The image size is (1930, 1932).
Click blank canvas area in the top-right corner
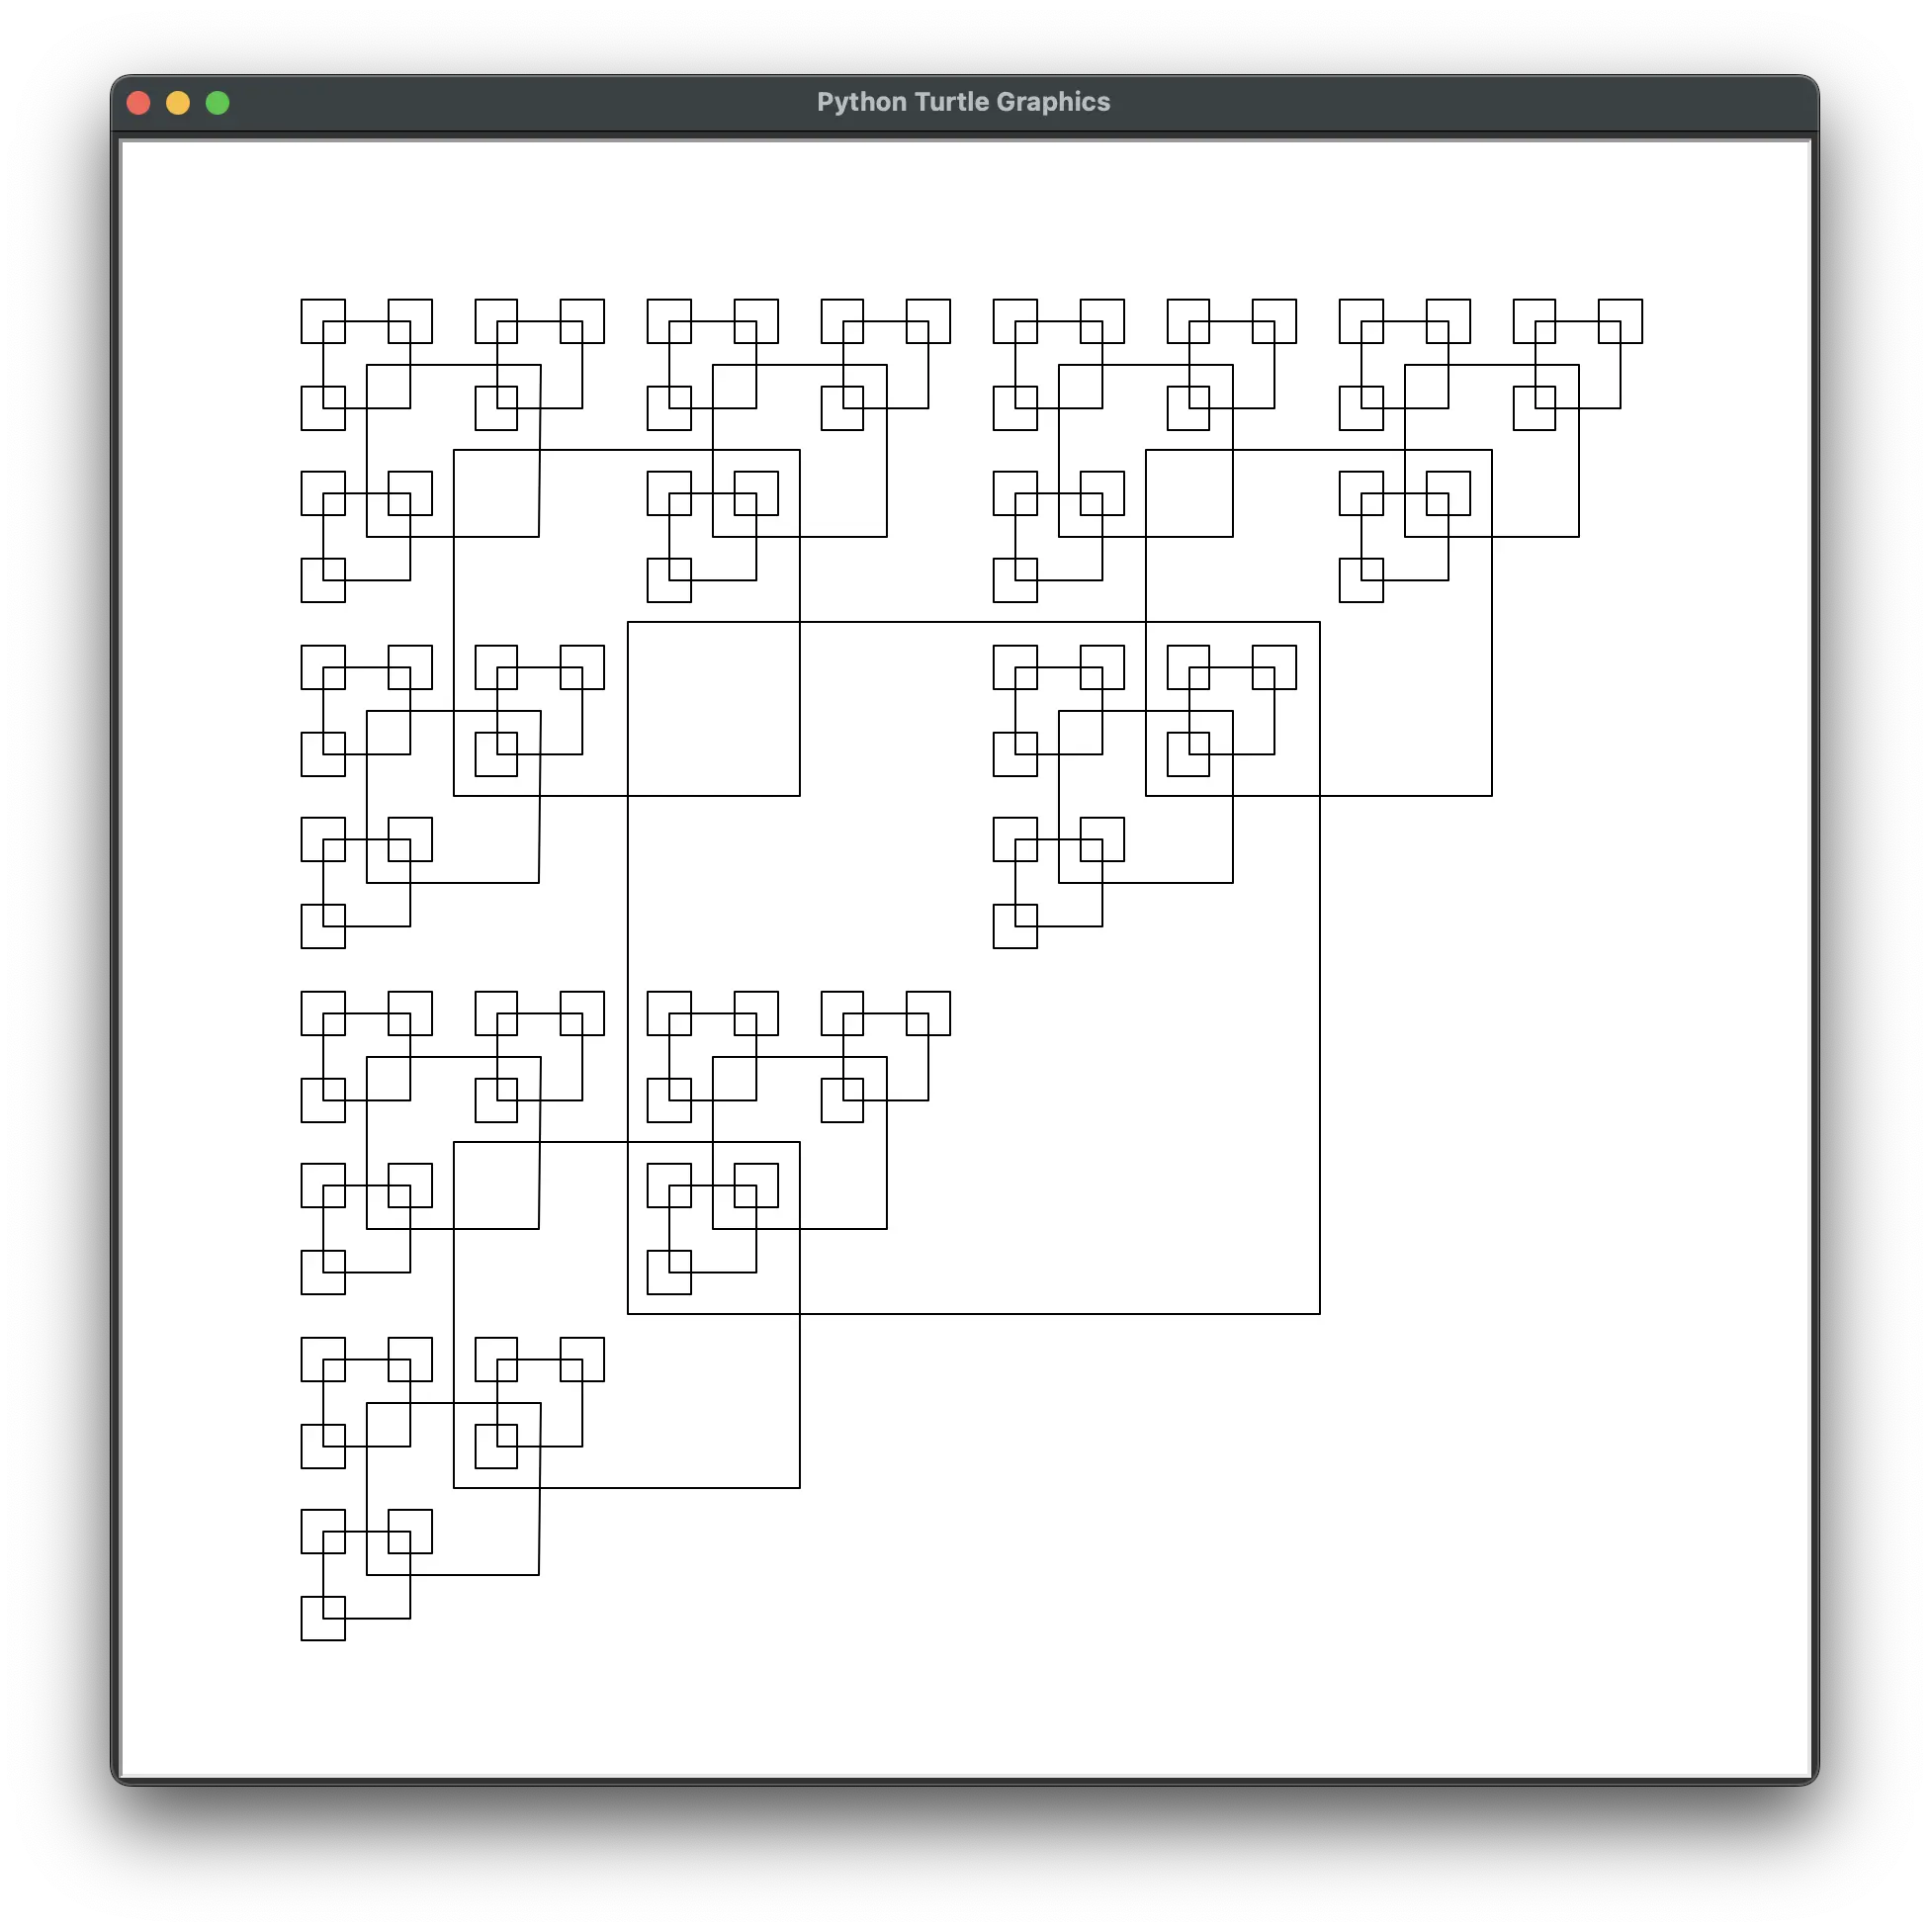[x=1730, y=210]
